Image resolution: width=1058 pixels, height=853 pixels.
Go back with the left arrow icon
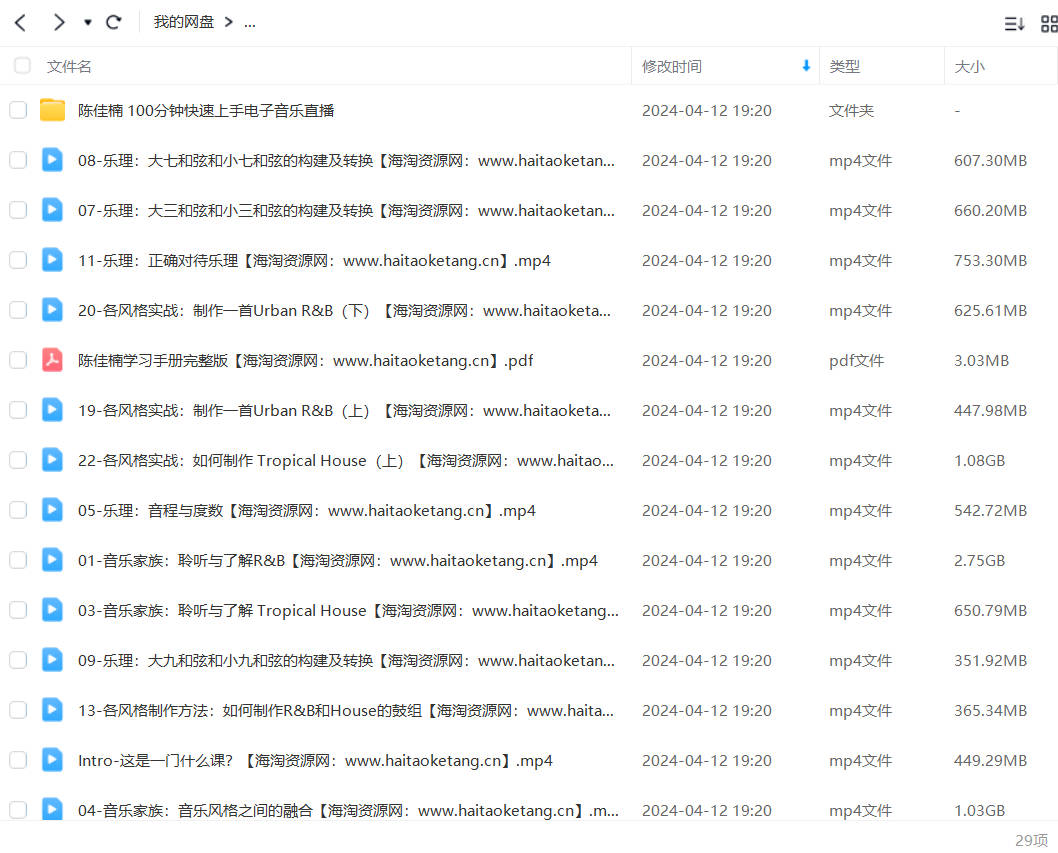[20, 23]
